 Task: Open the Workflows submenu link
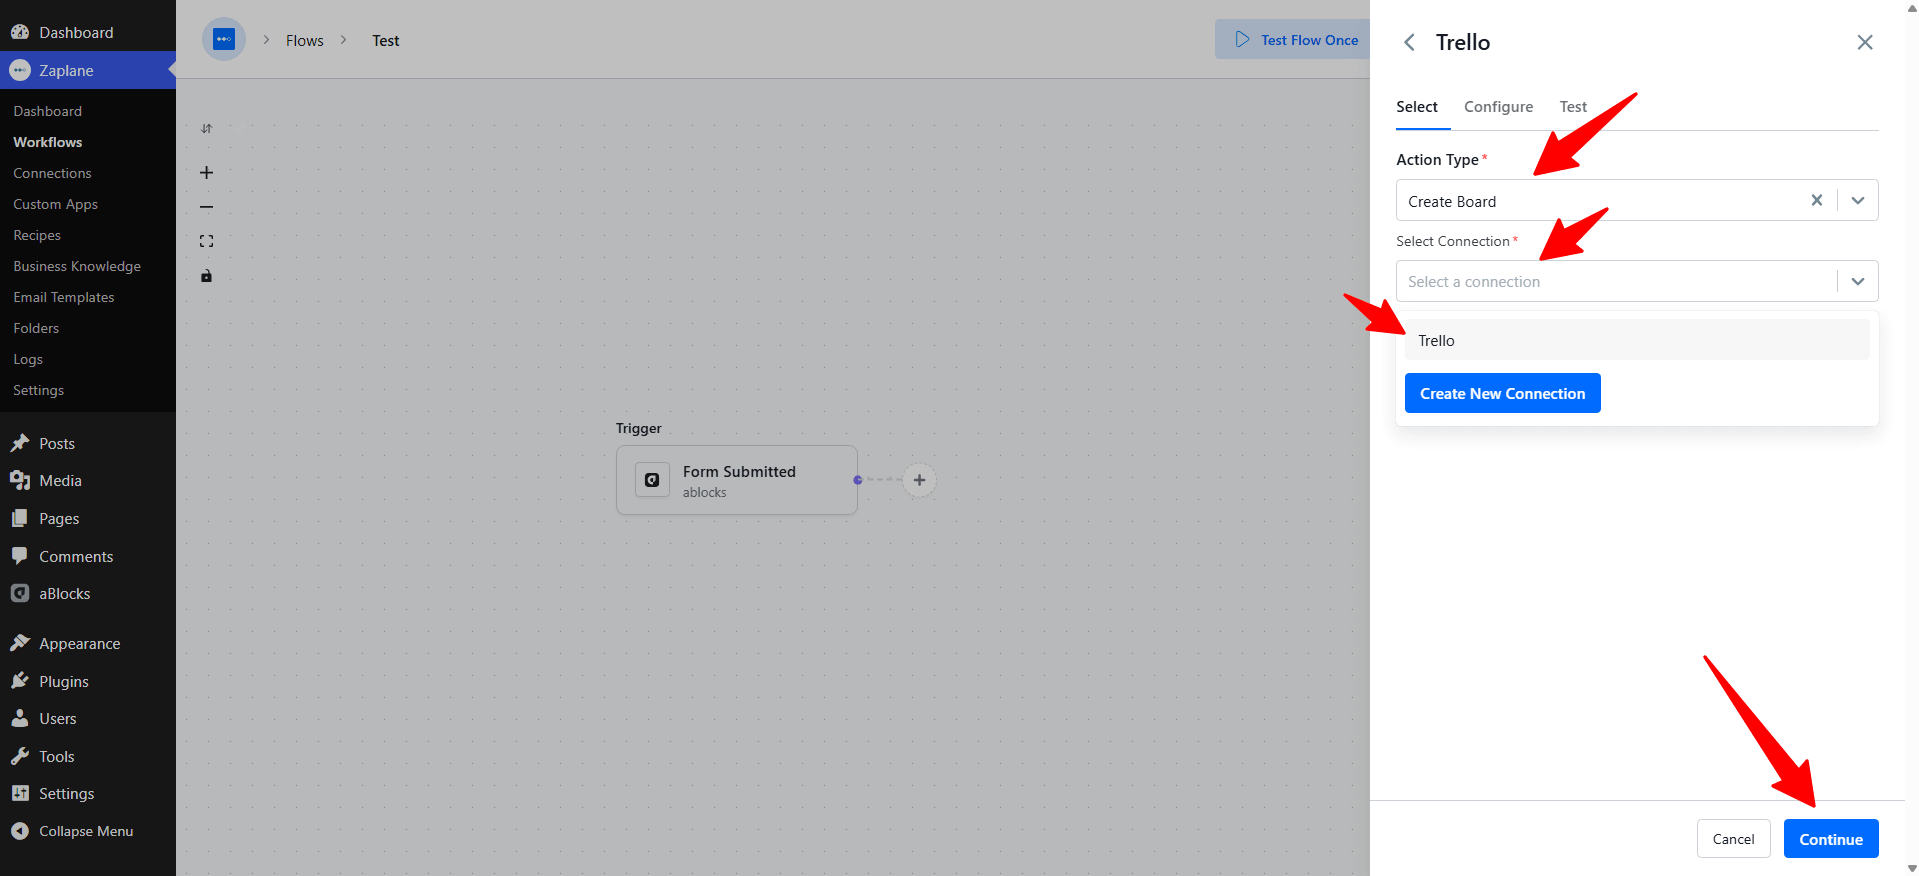(48, 142)
